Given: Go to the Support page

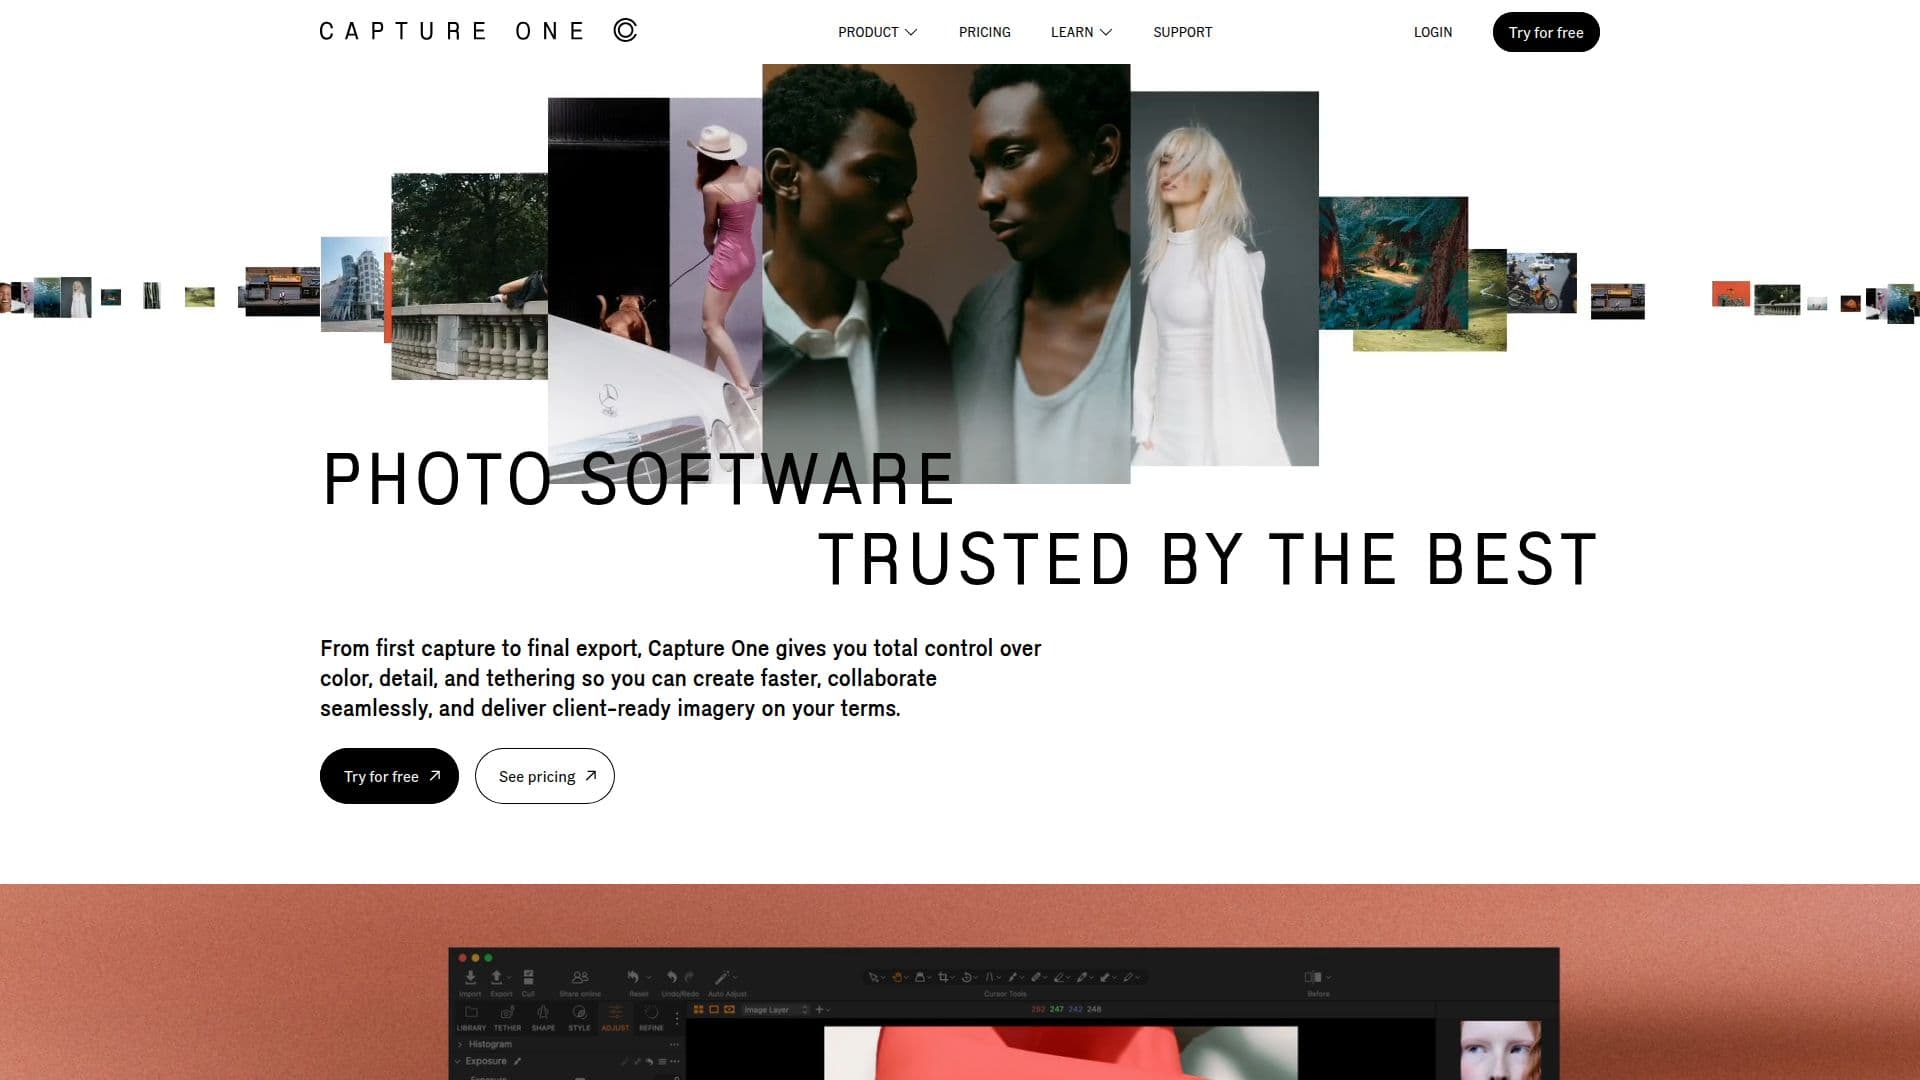Looking at the screenshot, I should (1182, 32).
